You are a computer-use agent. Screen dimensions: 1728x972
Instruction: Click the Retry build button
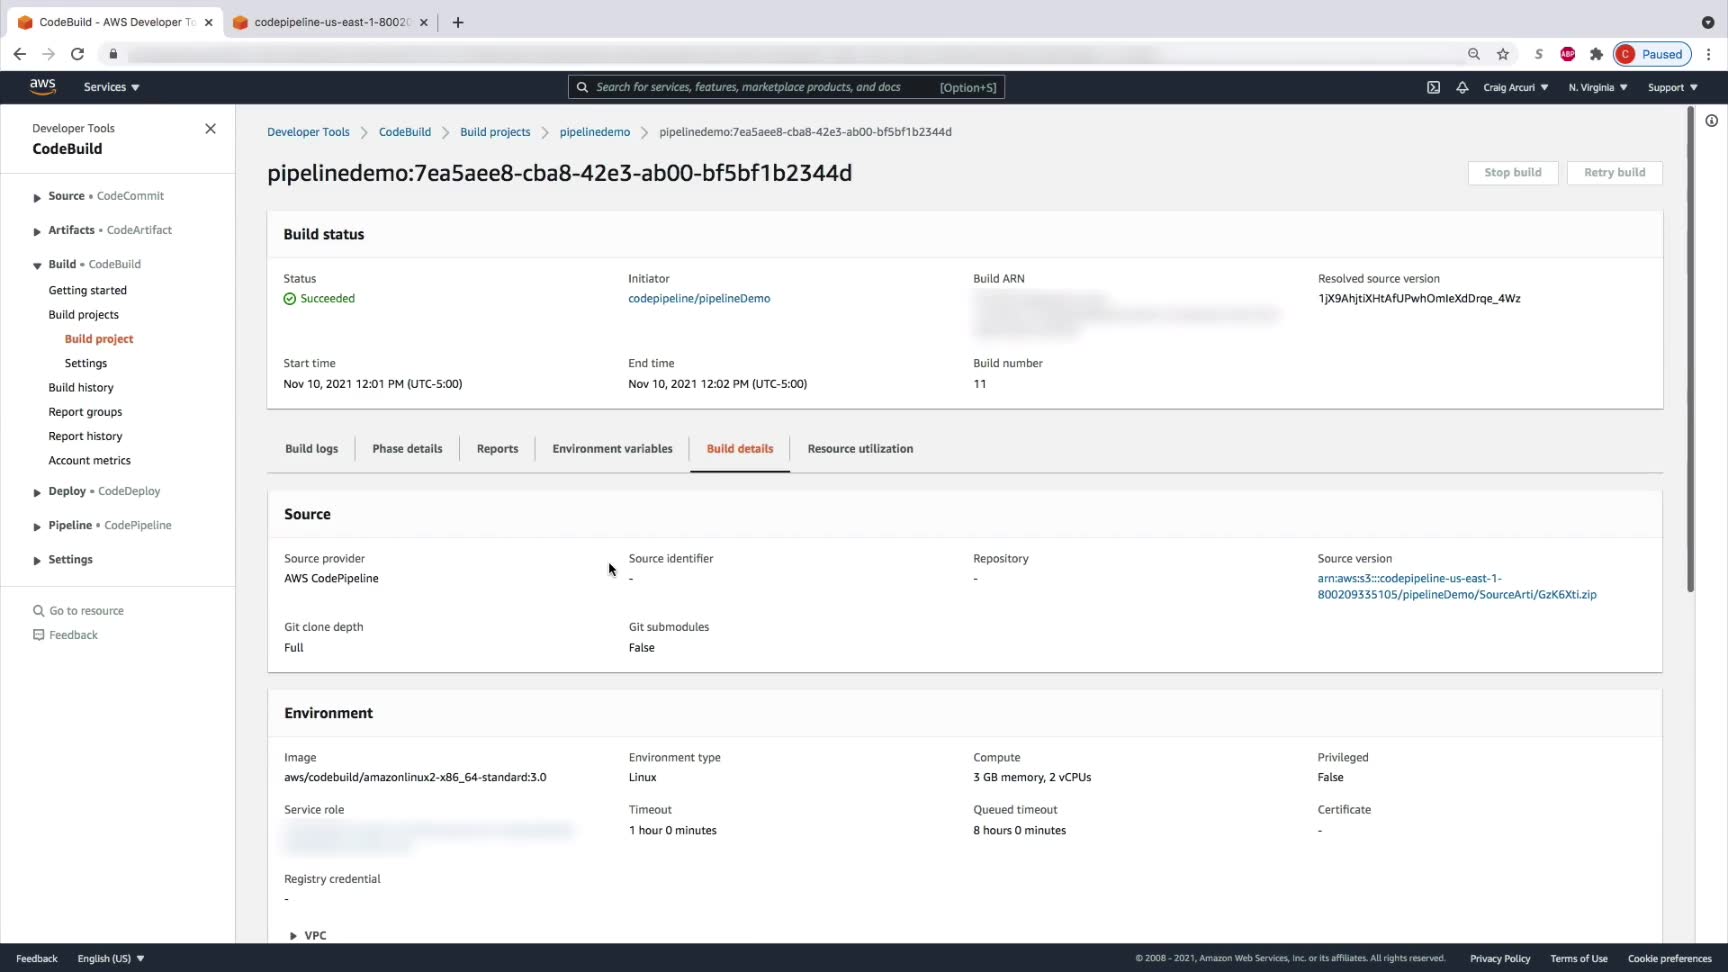(1614, 173)
